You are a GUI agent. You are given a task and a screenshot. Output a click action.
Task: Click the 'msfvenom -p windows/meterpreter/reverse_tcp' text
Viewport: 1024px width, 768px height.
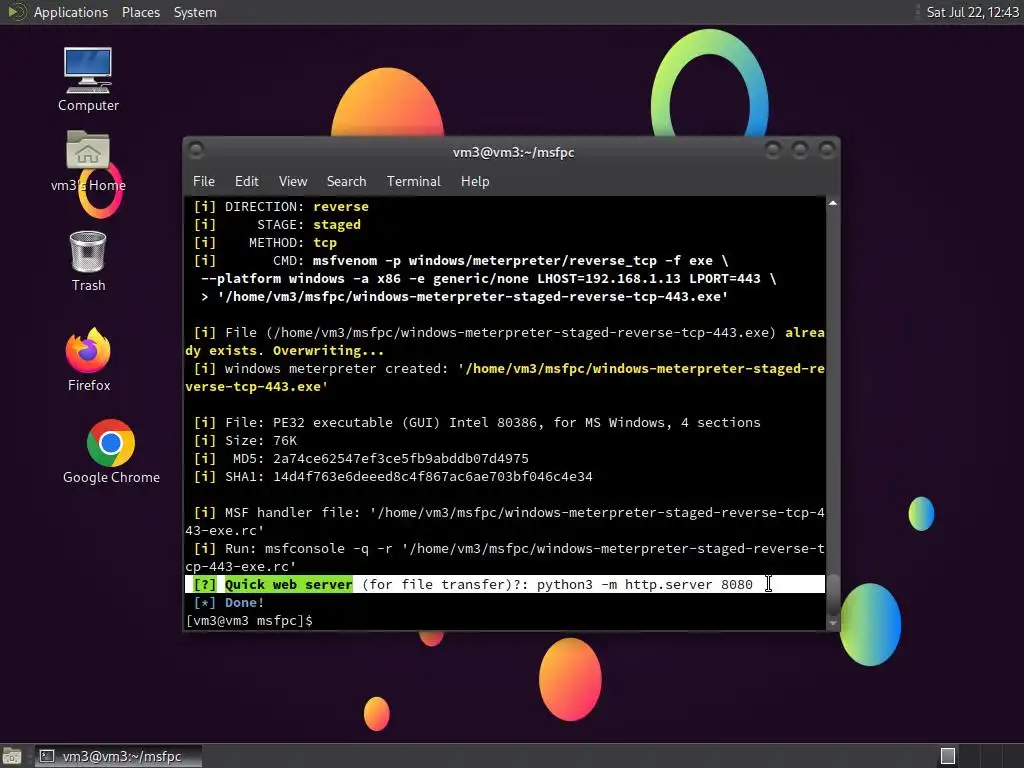[485, 261]
